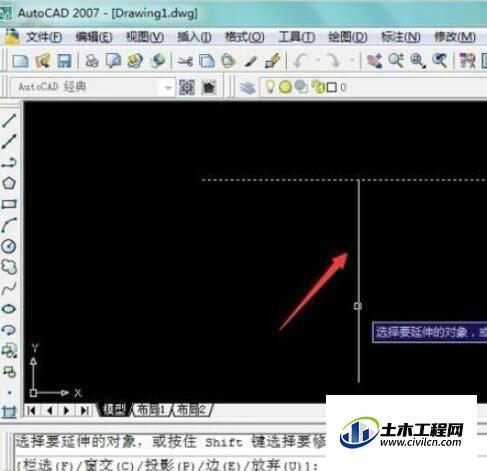Select the Ellipse Arc tool

tap(9, 330)
